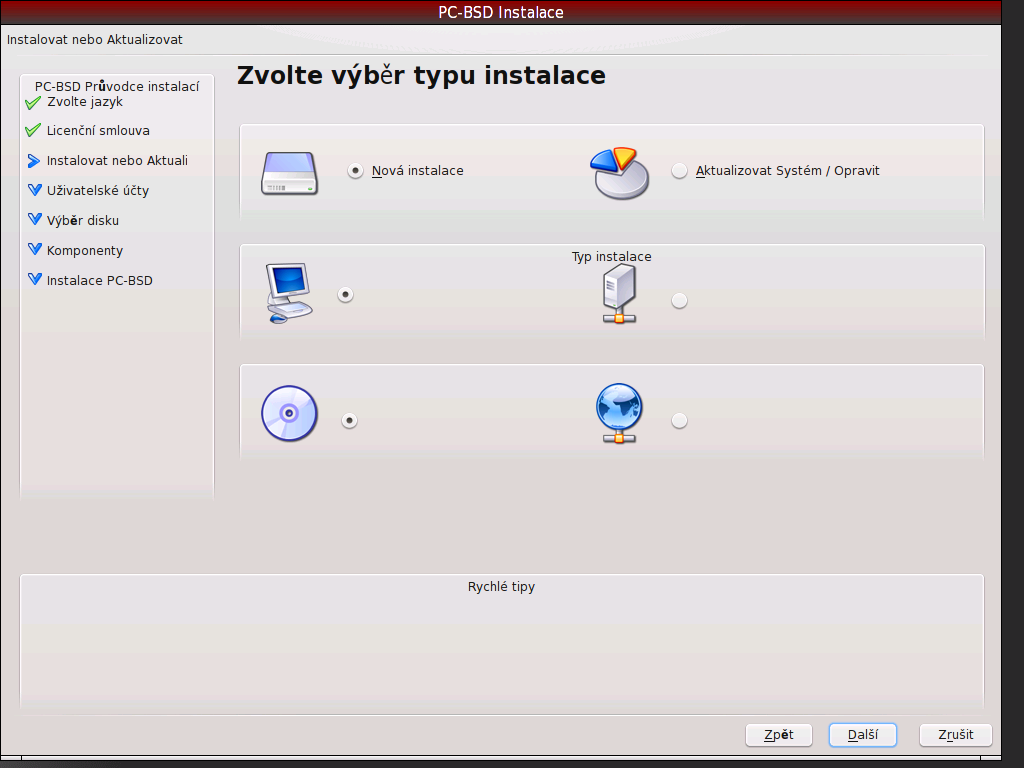Go back with the Zpět button
Screen dimensions: 1024x768
point(778,735)
